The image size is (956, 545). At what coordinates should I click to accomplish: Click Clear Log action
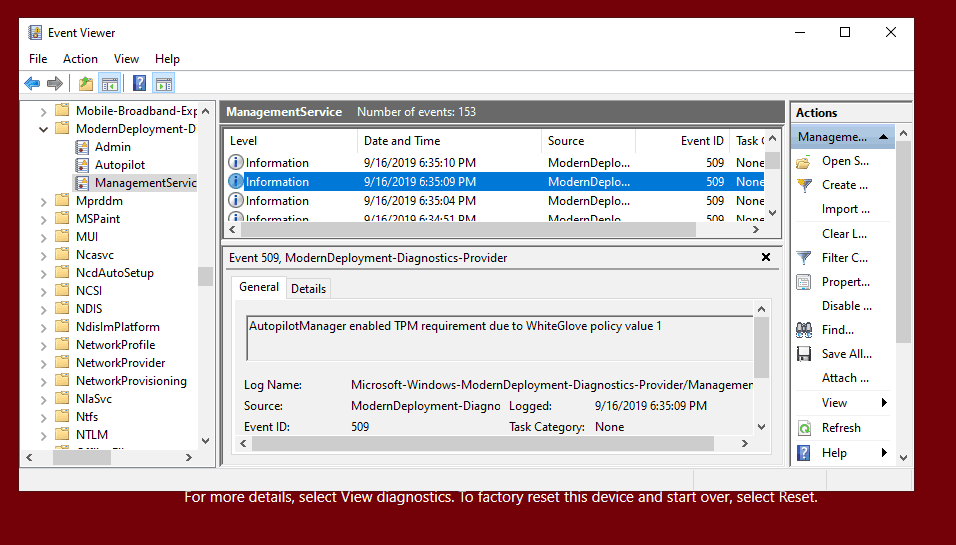[844, 234]
